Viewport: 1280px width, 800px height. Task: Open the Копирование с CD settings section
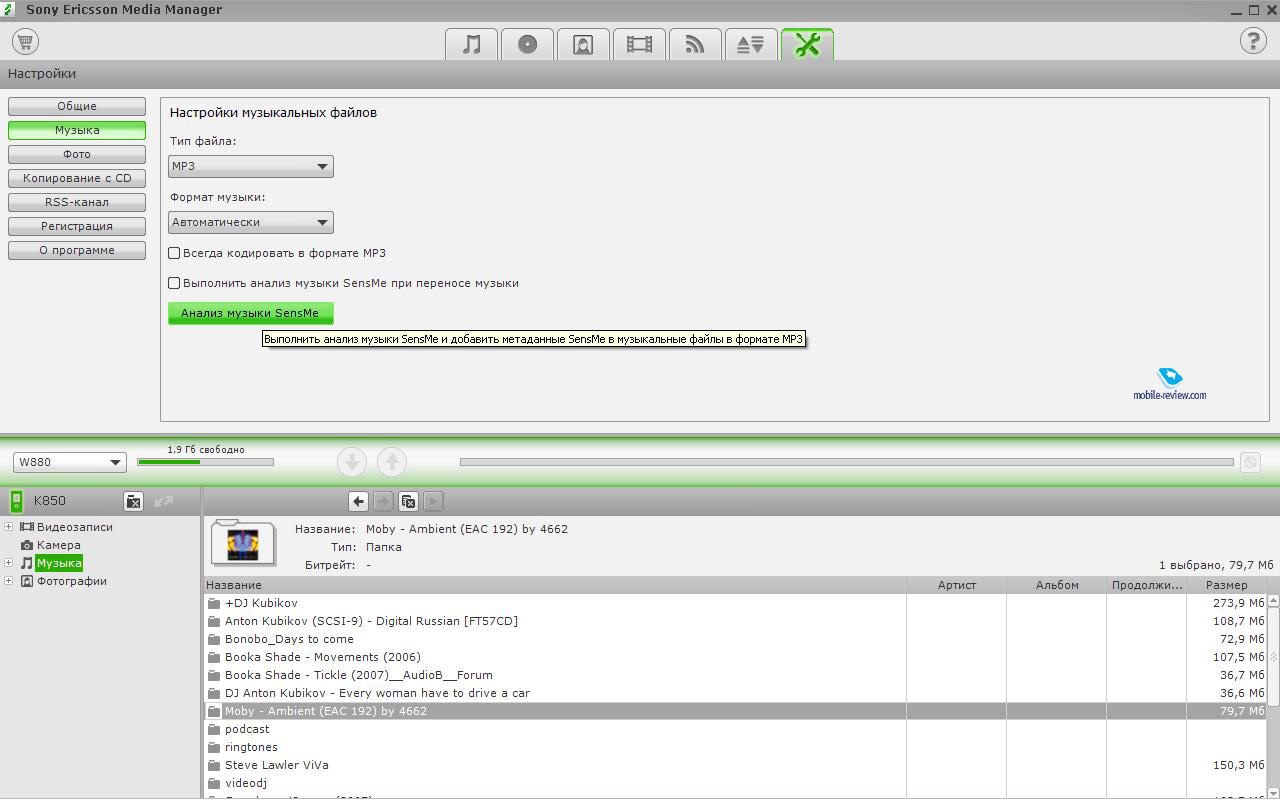pos(77,178)
